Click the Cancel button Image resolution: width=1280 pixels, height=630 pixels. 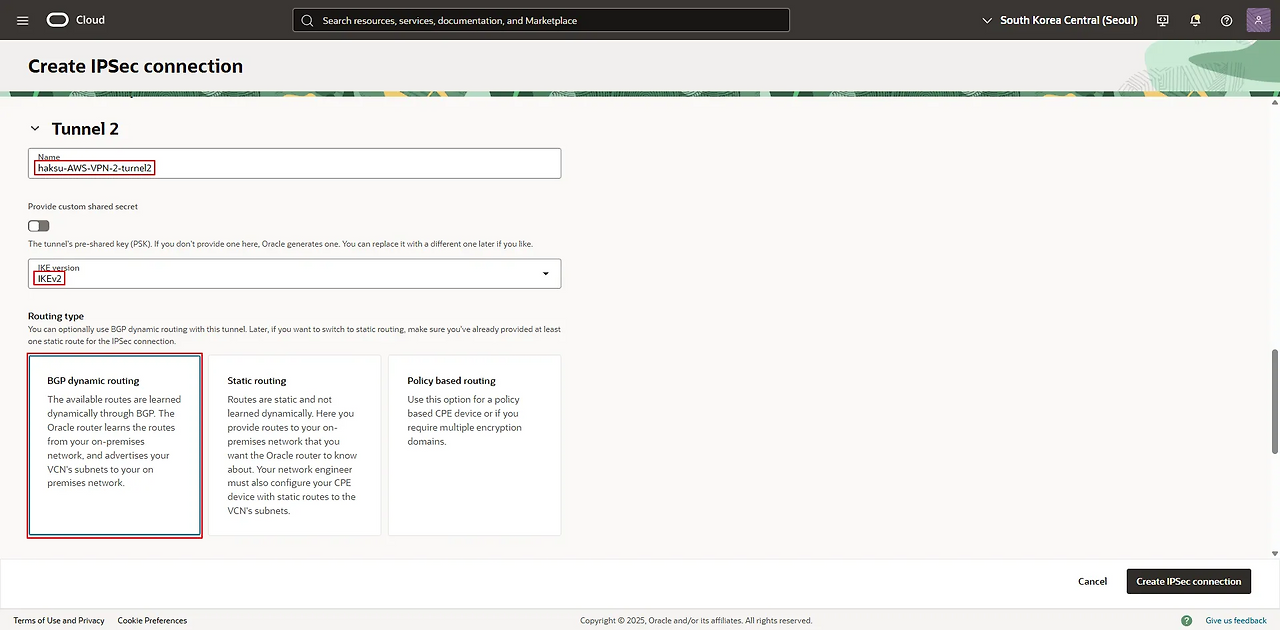pos(1092,581)
